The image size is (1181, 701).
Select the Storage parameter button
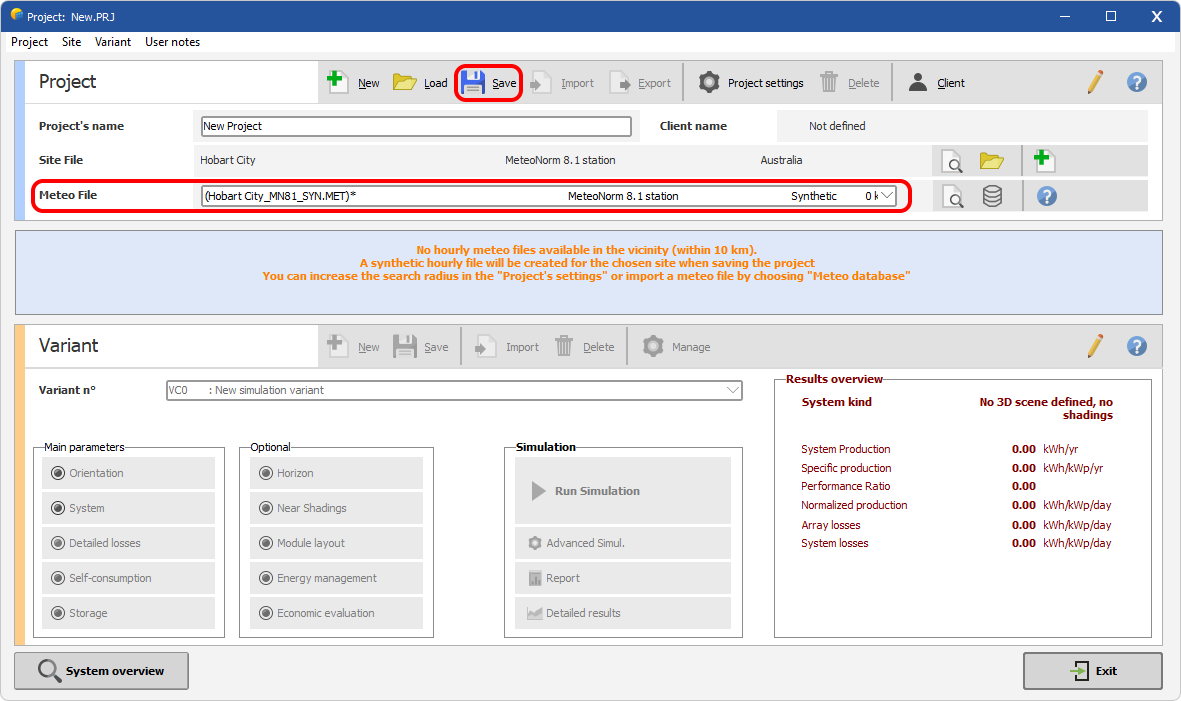point(129,613)
